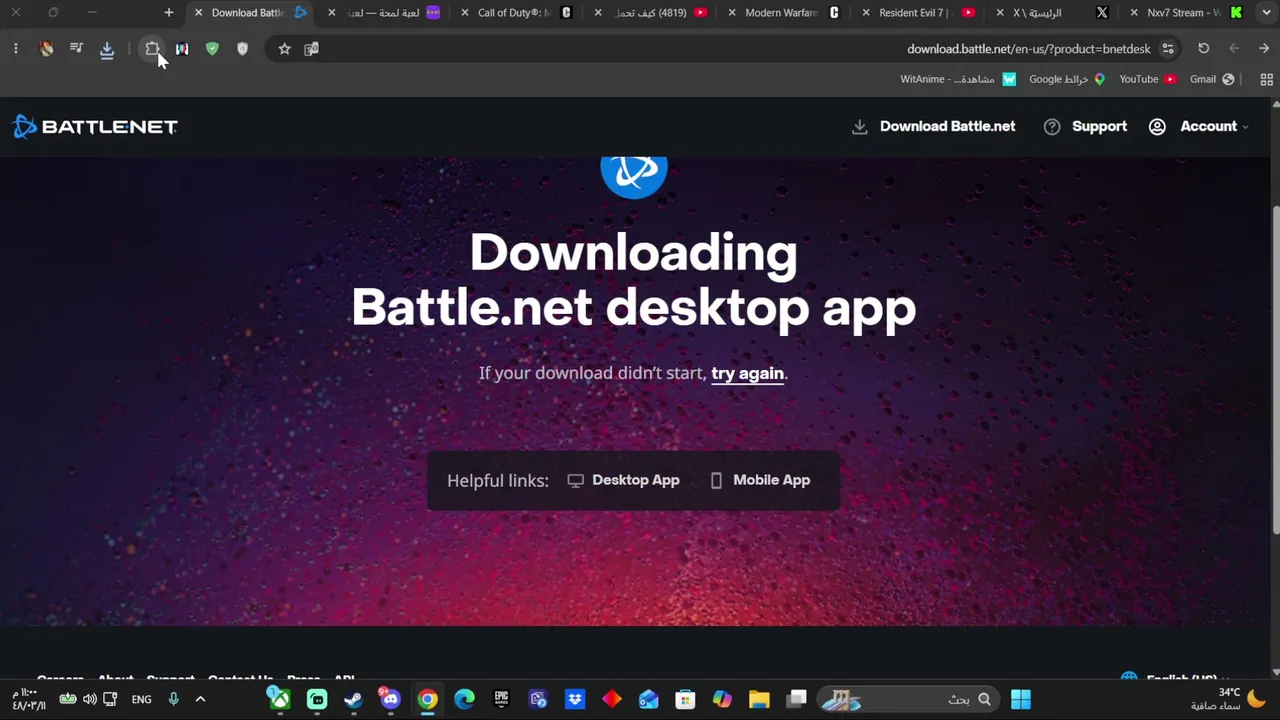Viewport: 1280px width, 720px height.
Task: Open Steam from taskbar
Action: tap(353, 699)
